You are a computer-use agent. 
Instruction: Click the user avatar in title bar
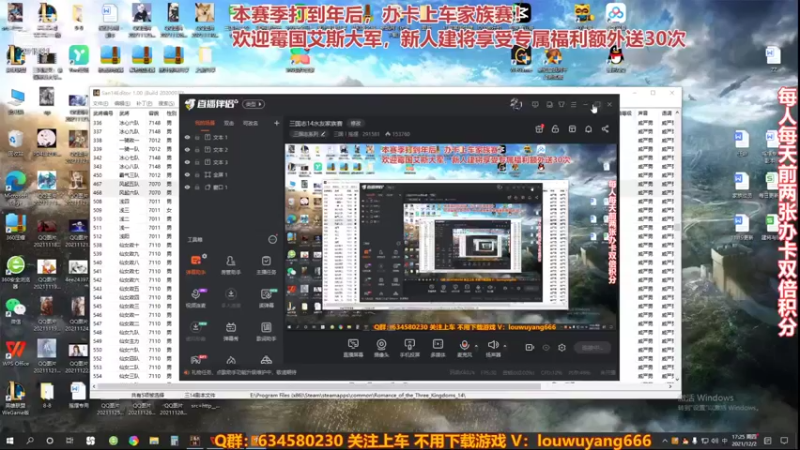coord(516,104)
